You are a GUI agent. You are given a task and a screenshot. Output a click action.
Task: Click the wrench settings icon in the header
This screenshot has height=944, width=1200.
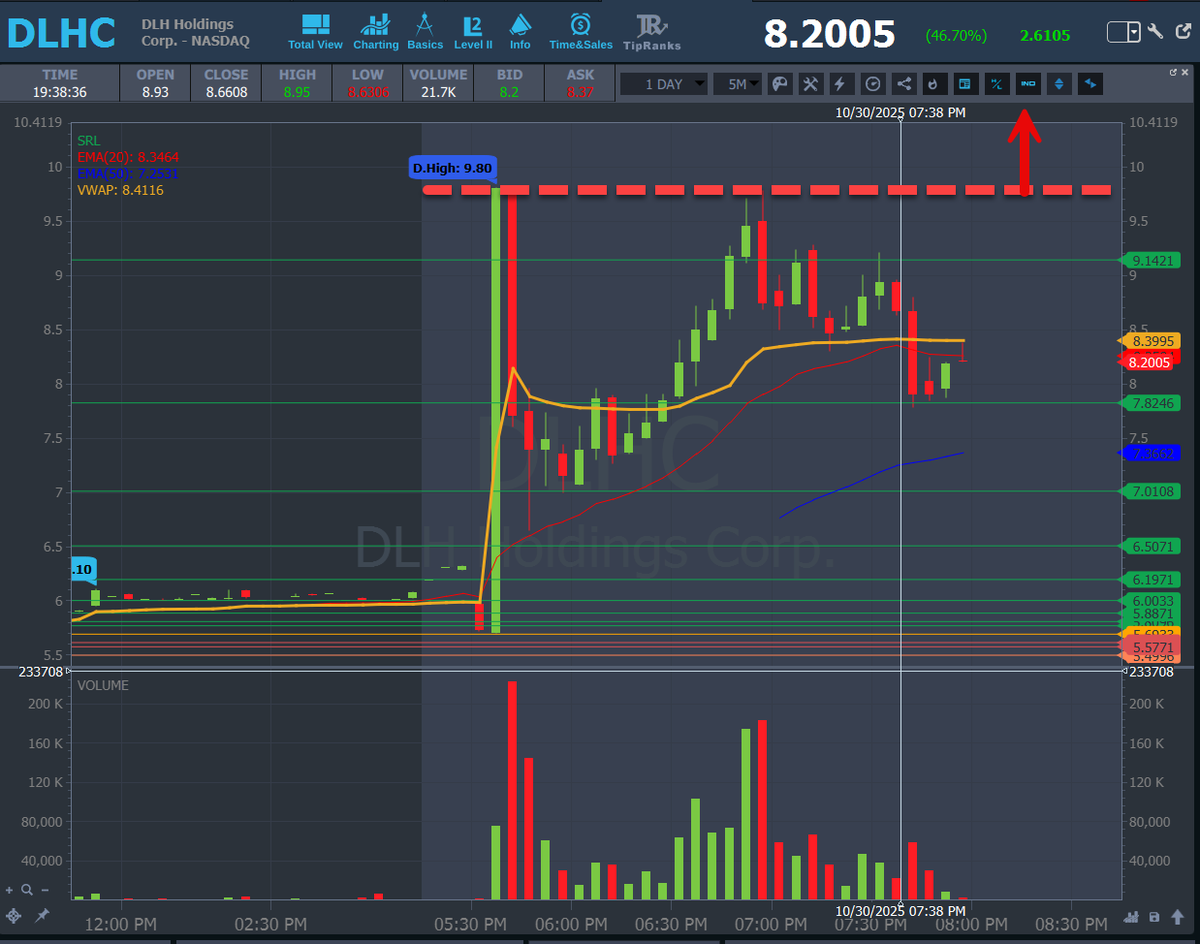pos(1155,31)
